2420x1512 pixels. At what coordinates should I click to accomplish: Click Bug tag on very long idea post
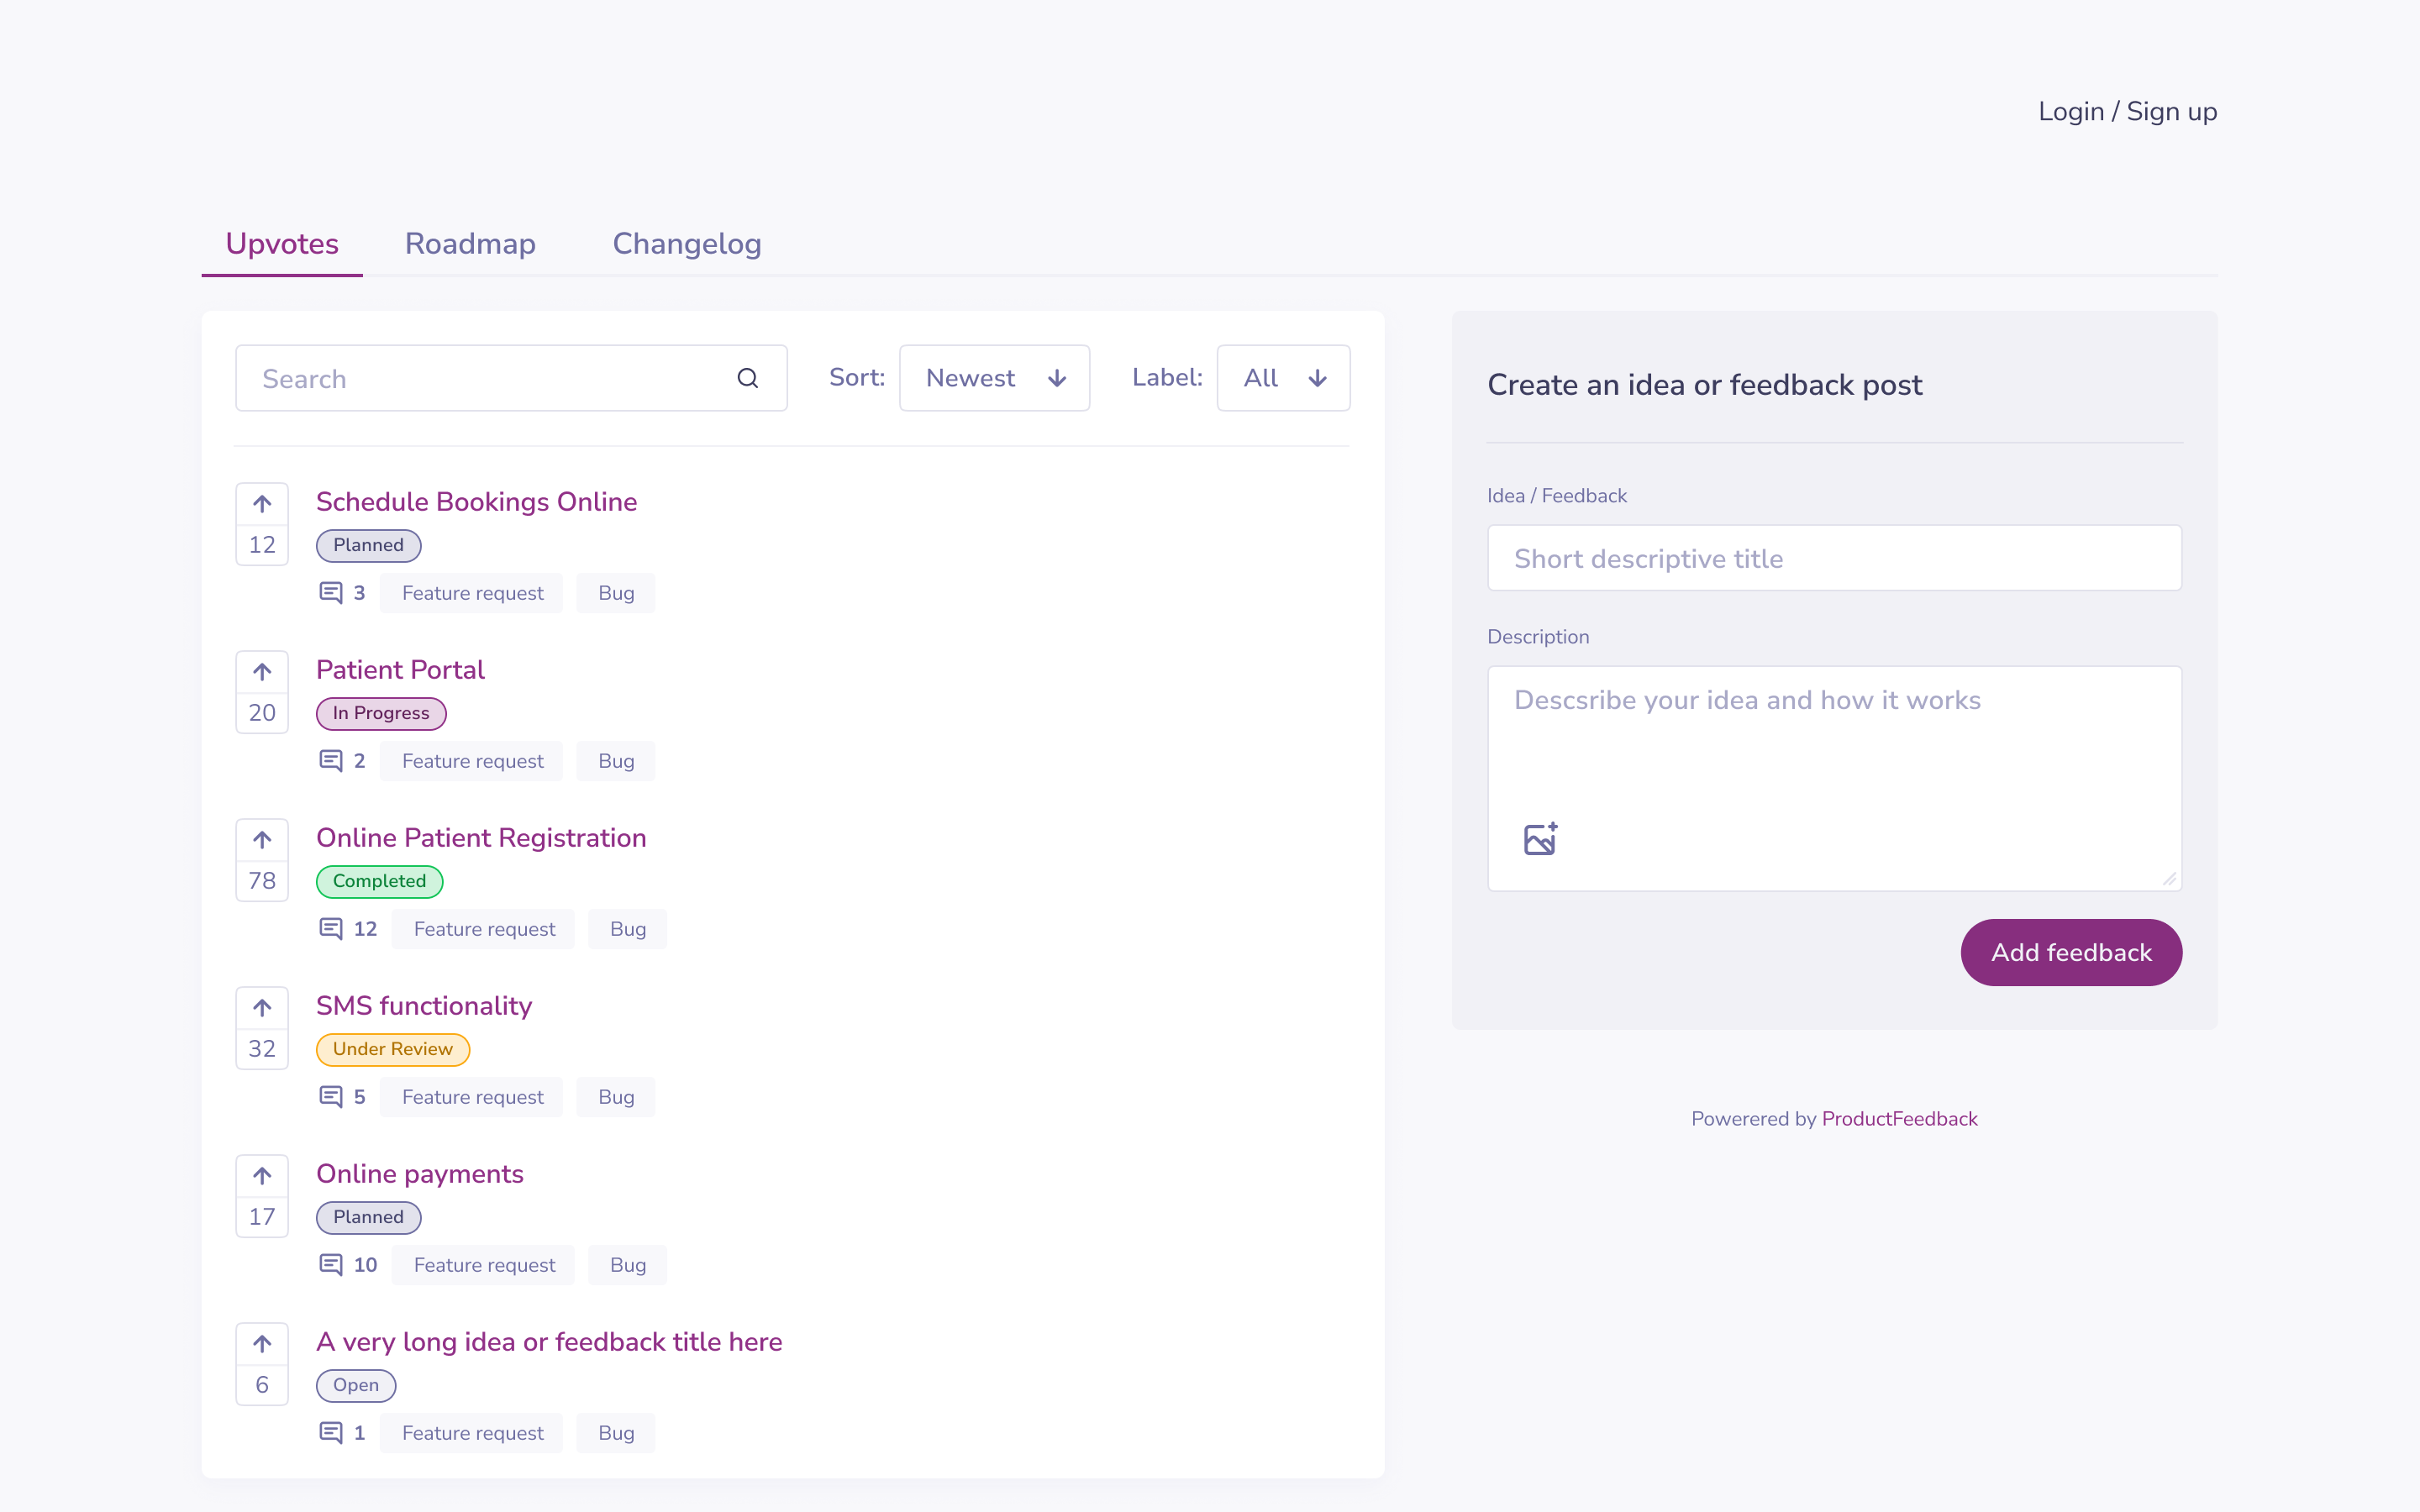pos(616,1433)
